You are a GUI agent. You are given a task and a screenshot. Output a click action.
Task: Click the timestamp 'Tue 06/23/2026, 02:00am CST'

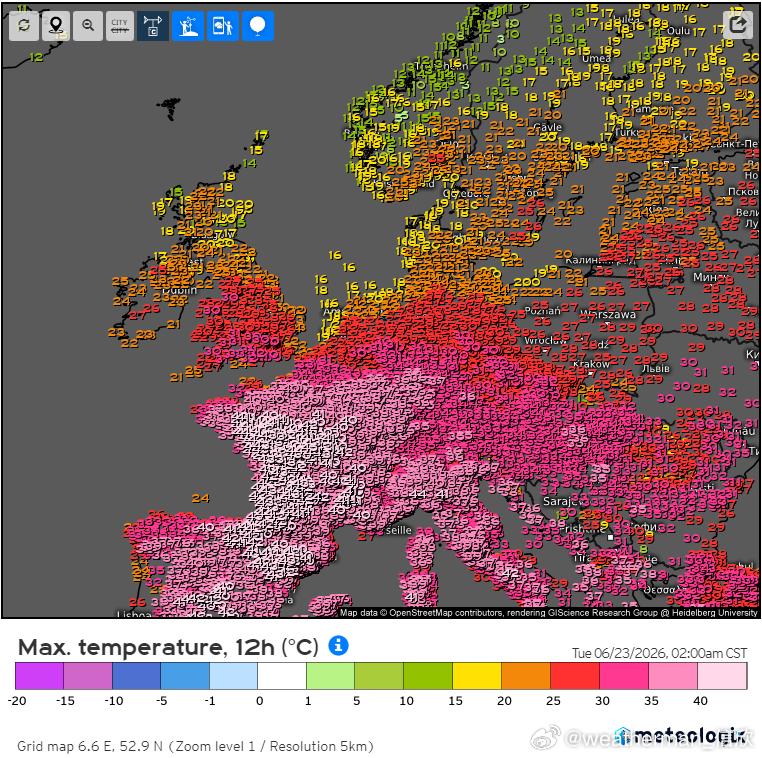click(659, 653)
